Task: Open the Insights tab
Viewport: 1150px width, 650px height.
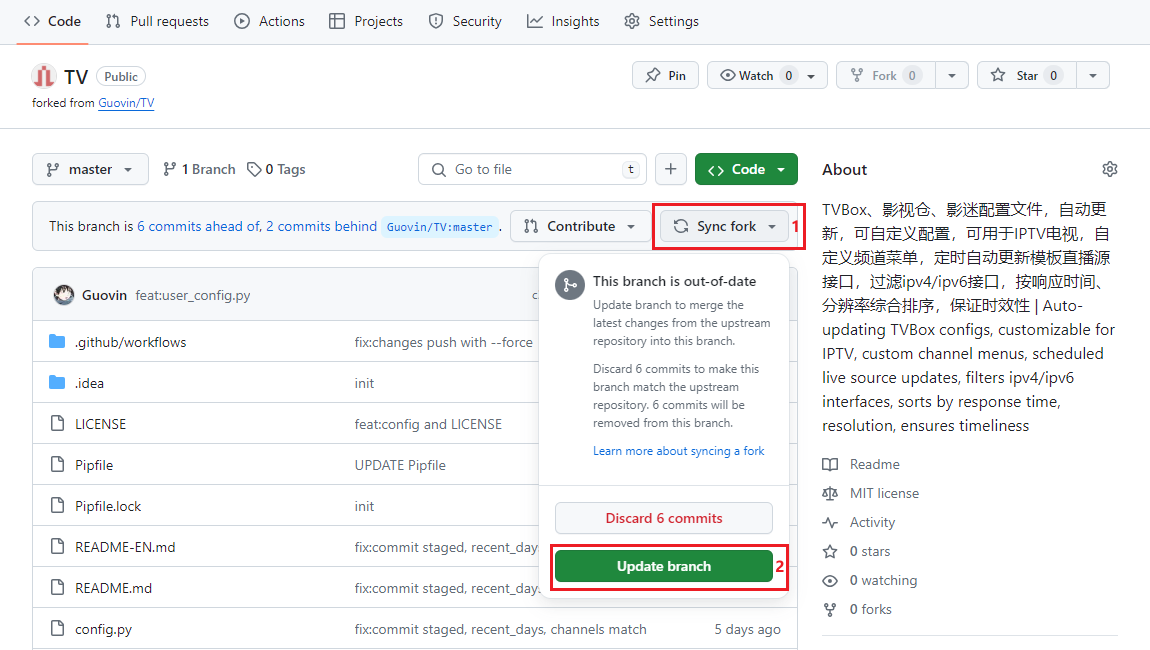Action: 563,21
